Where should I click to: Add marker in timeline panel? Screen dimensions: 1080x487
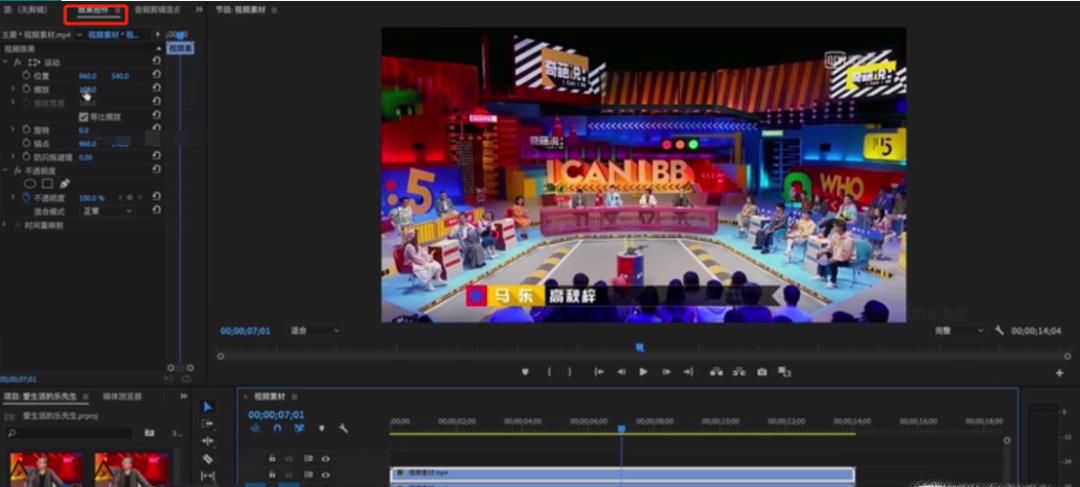point(321,428)
